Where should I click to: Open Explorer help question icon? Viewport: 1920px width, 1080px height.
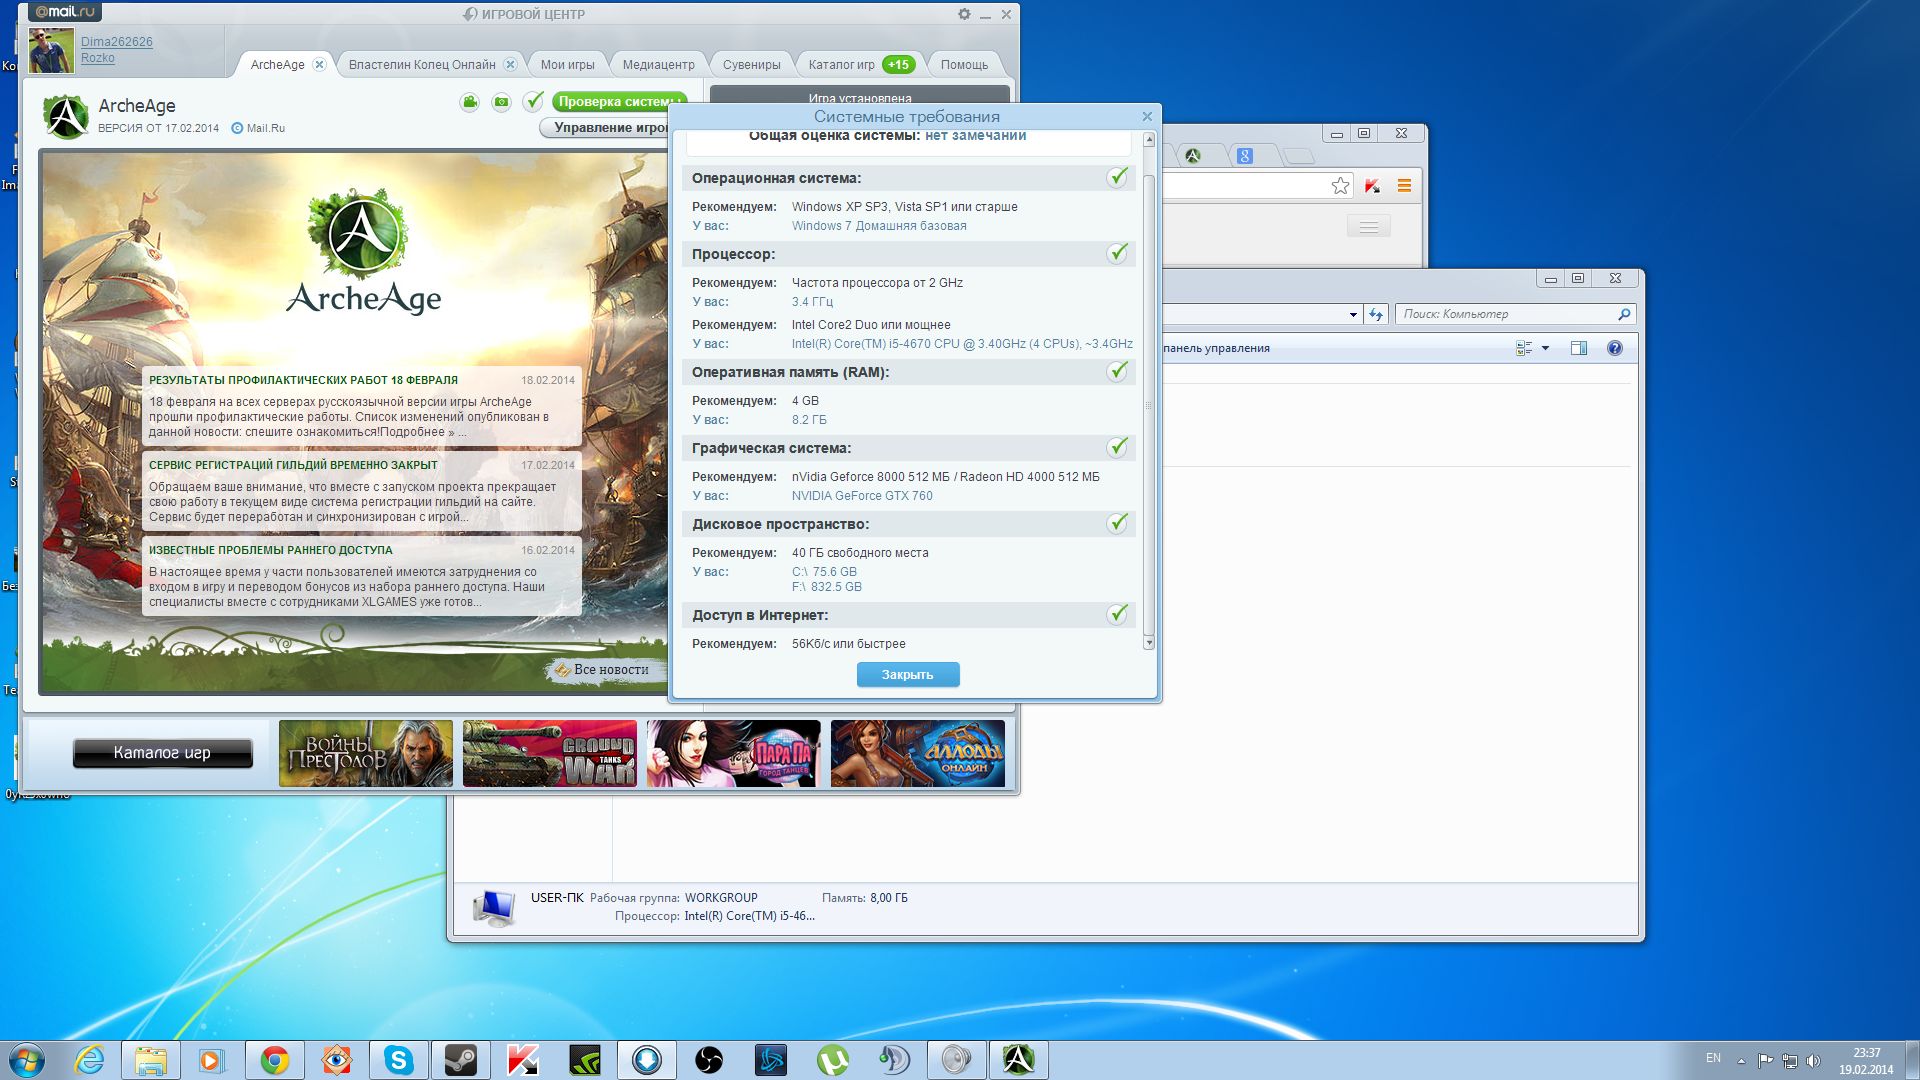(x=1615, y=348)
